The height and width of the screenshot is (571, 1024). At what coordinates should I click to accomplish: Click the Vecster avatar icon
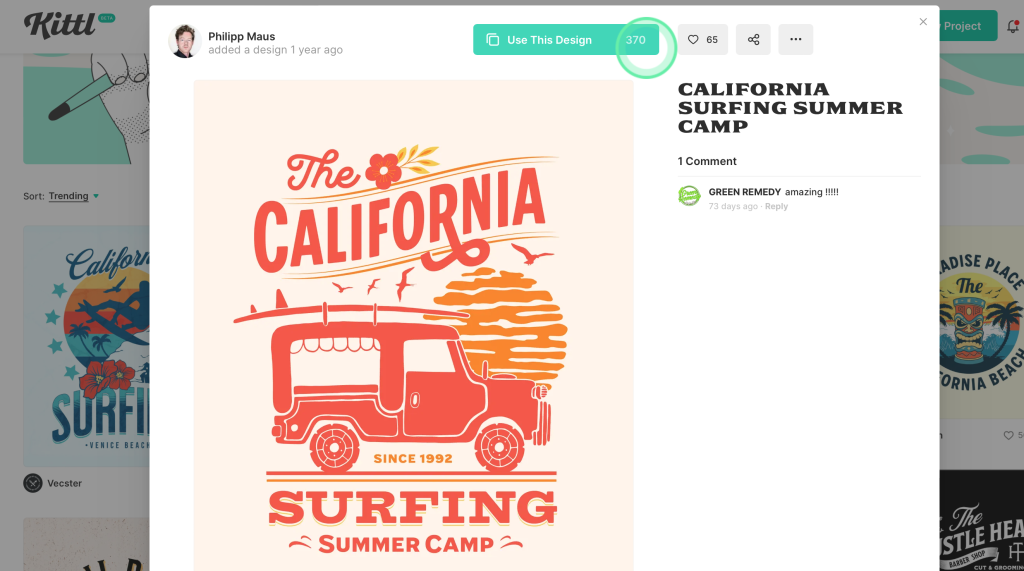click(33, 483)
